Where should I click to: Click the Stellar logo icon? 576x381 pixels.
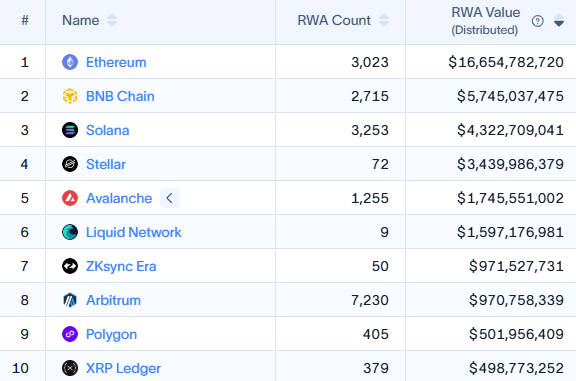(70, 164)
